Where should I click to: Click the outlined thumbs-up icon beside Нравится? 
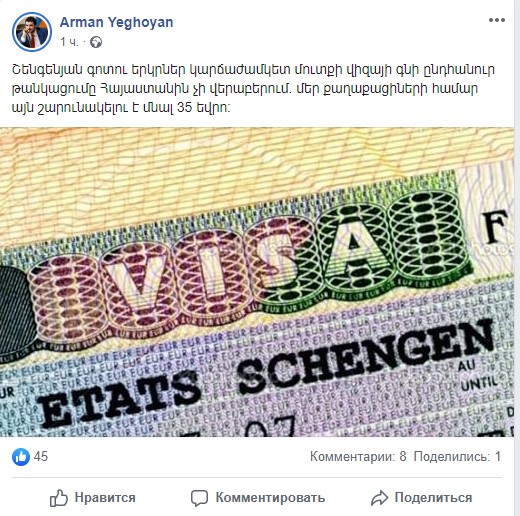pyautogui.click(x=59, y=498)
